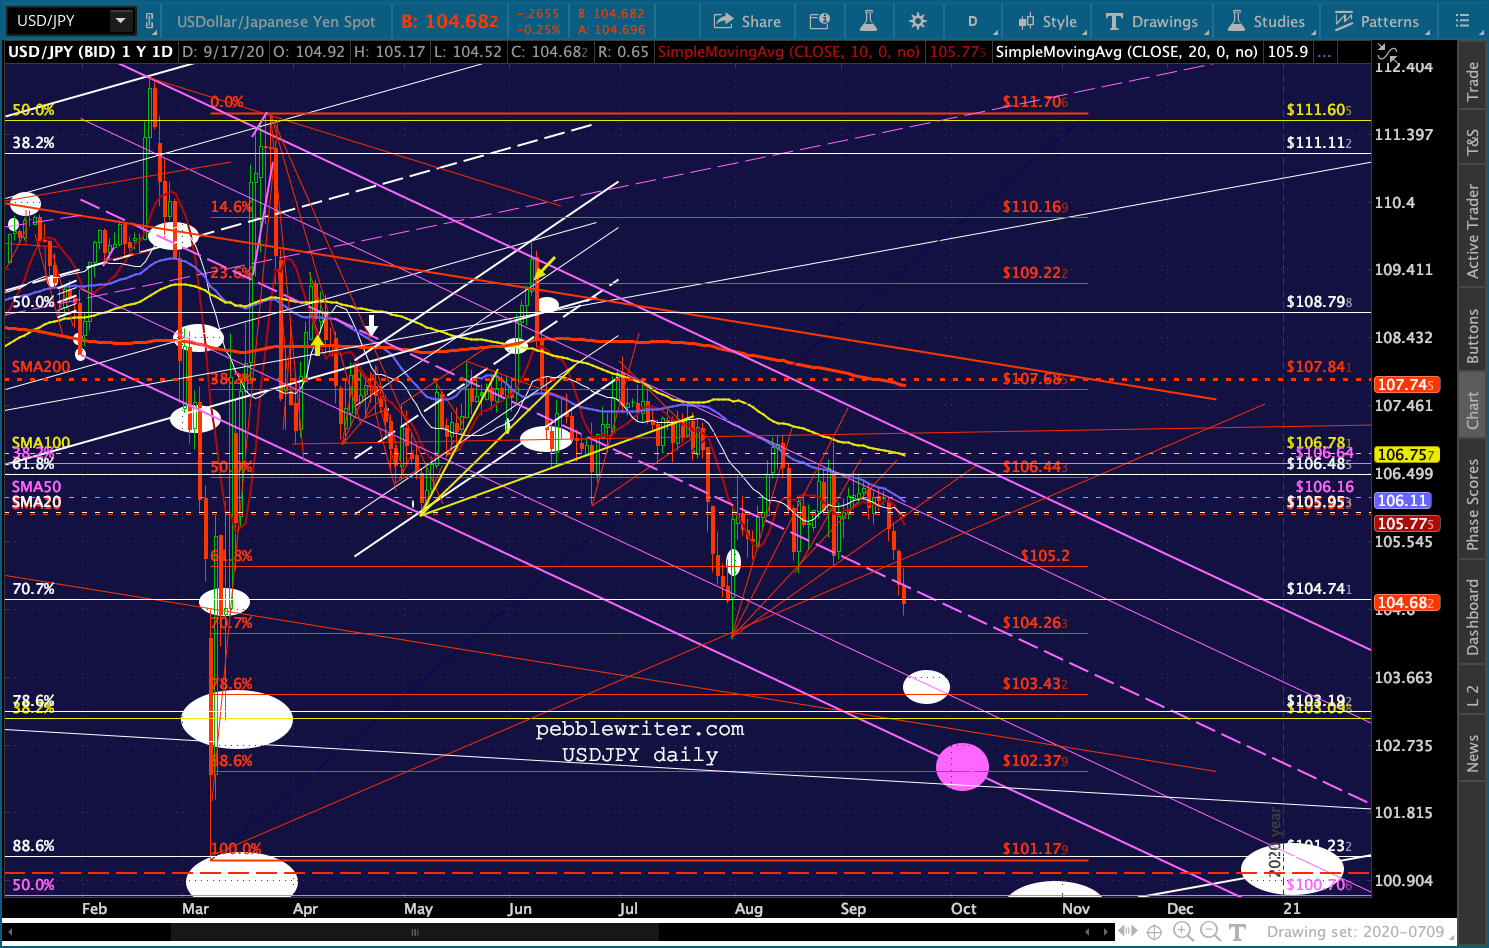
Task: Click the list options icon at toolbar end
Action: (1461, 21)
